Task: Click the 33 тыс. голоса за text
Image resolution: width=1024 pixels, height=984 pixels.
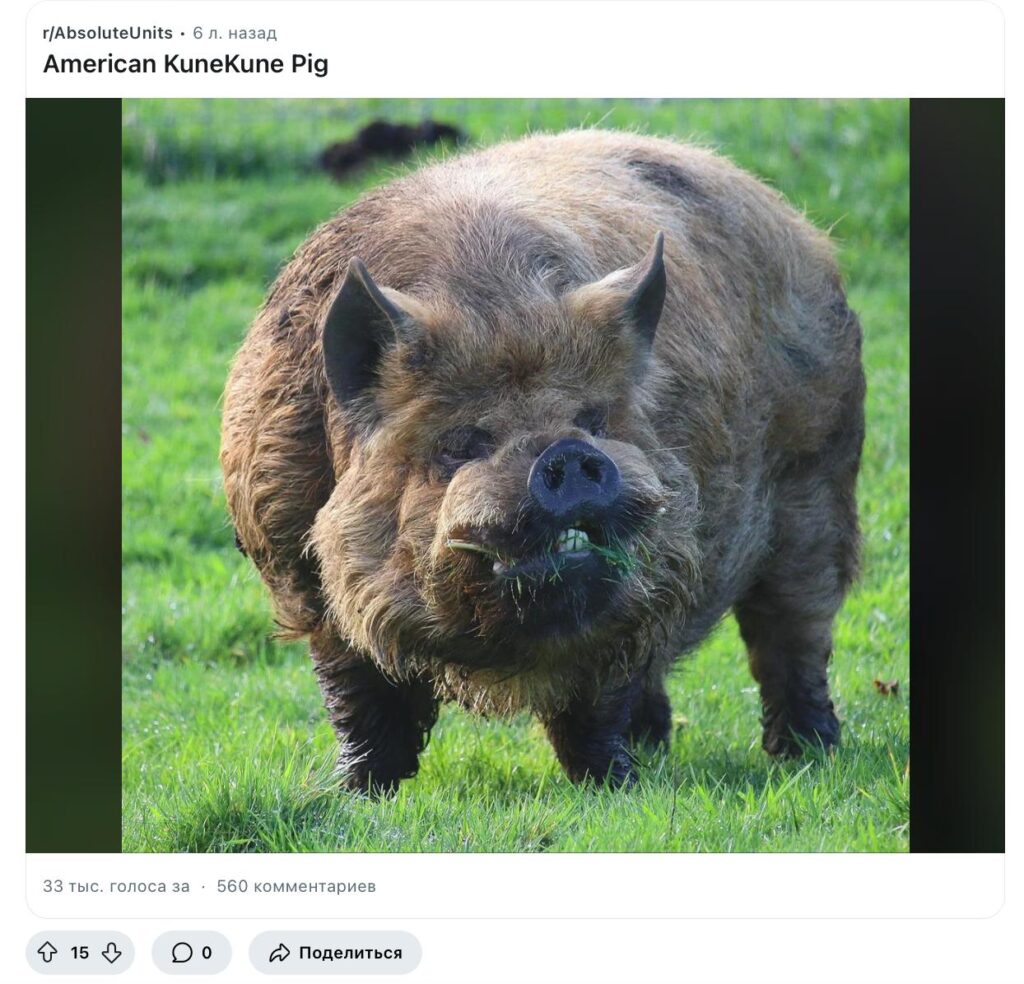Action: pos(116,886)
